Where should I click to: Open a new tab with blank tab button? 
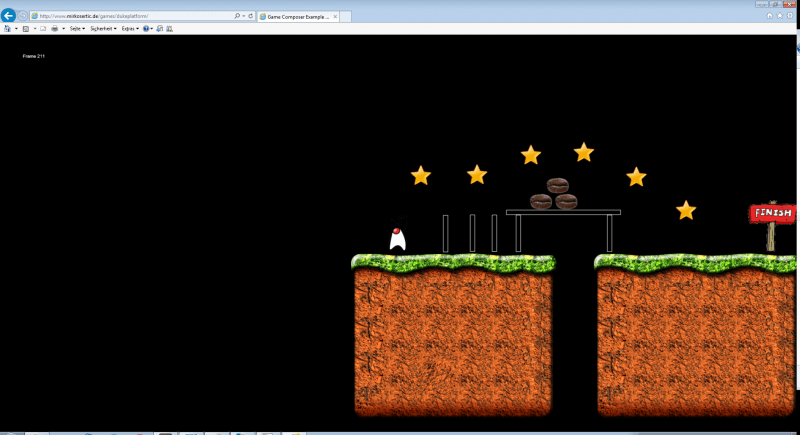tap(345, 17)
